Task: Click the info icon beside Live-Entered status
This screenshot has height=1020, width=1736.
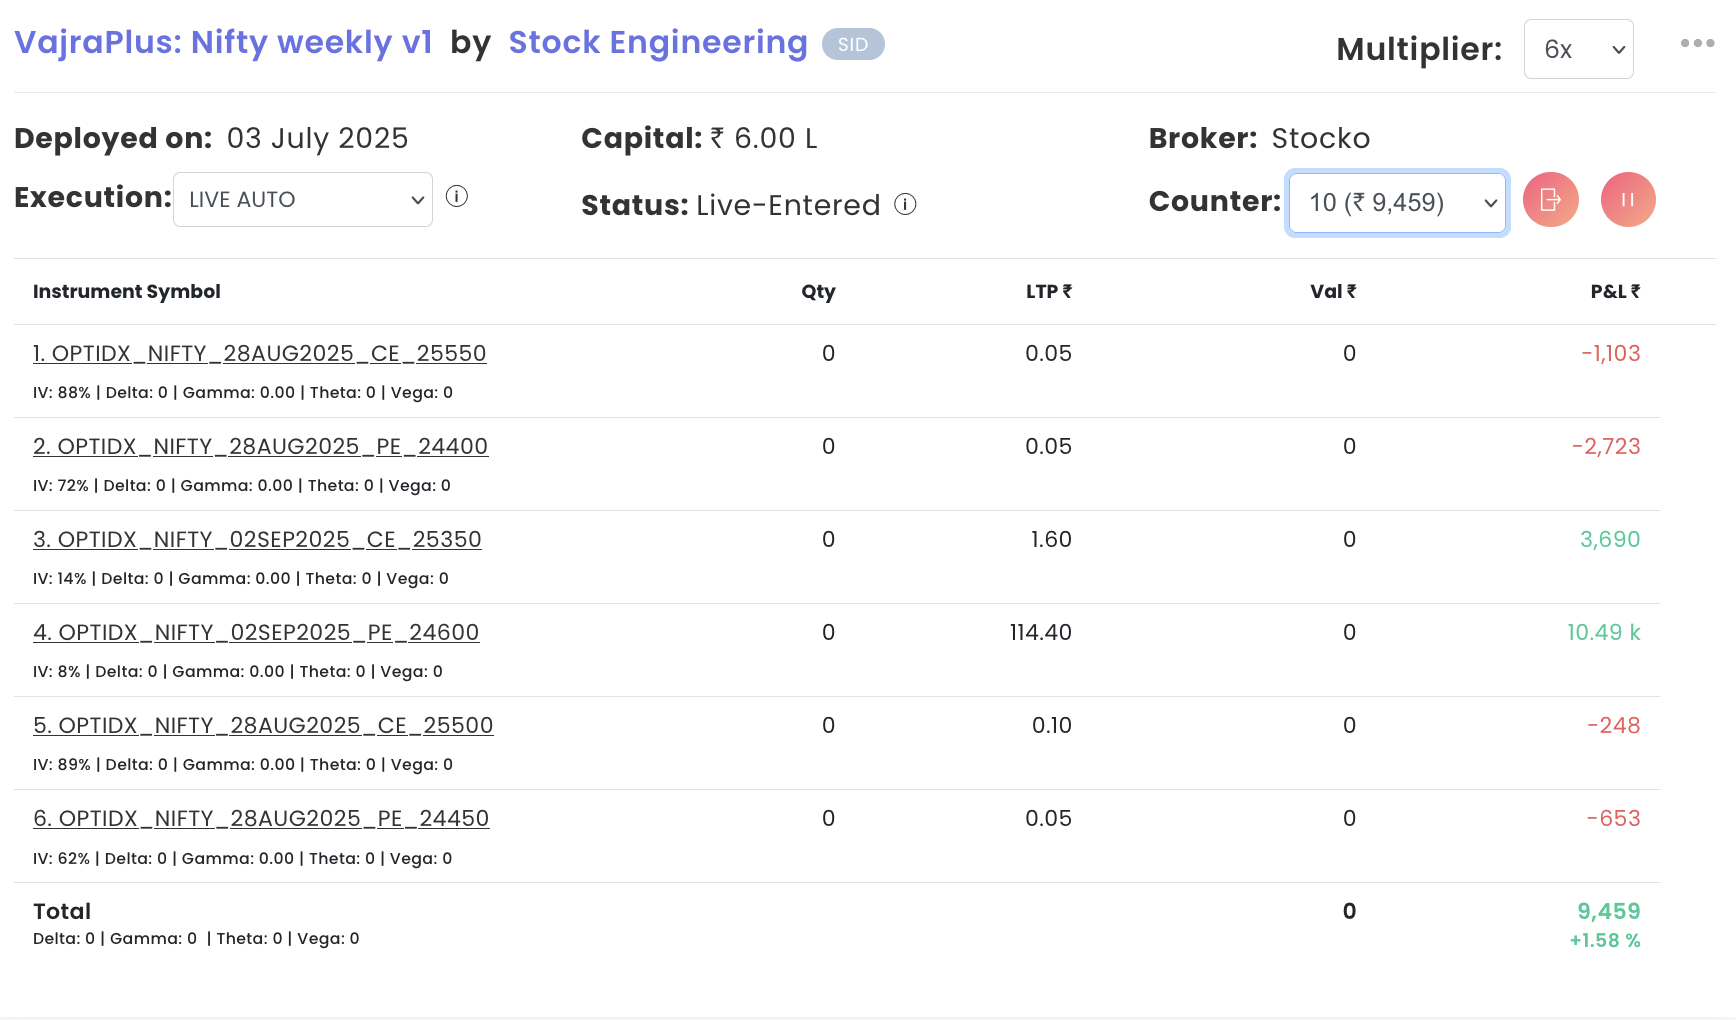Action: pyautogui.click(x=905, y=204)
